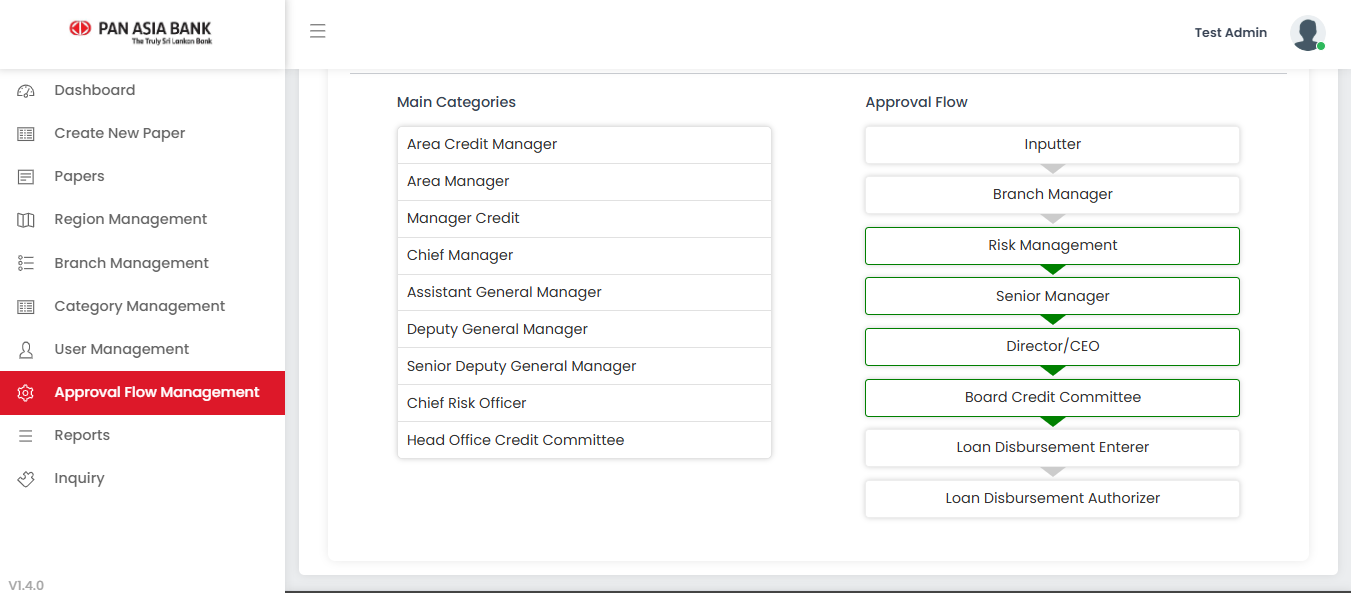This screenshot has width=1351, height=593.
Task: Click the Branch Management list icon
Action: (x=26, y=263)
